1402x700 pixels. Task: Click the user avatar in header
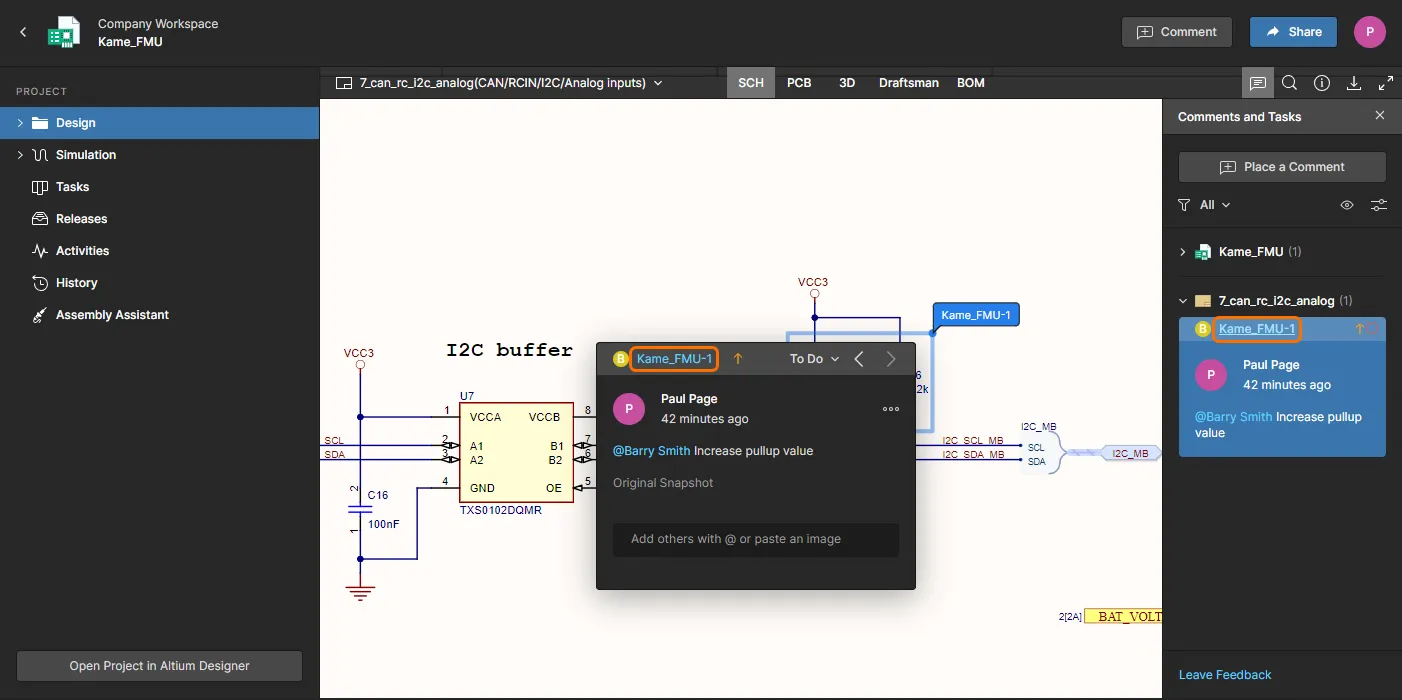click(x=1369, y=32)
